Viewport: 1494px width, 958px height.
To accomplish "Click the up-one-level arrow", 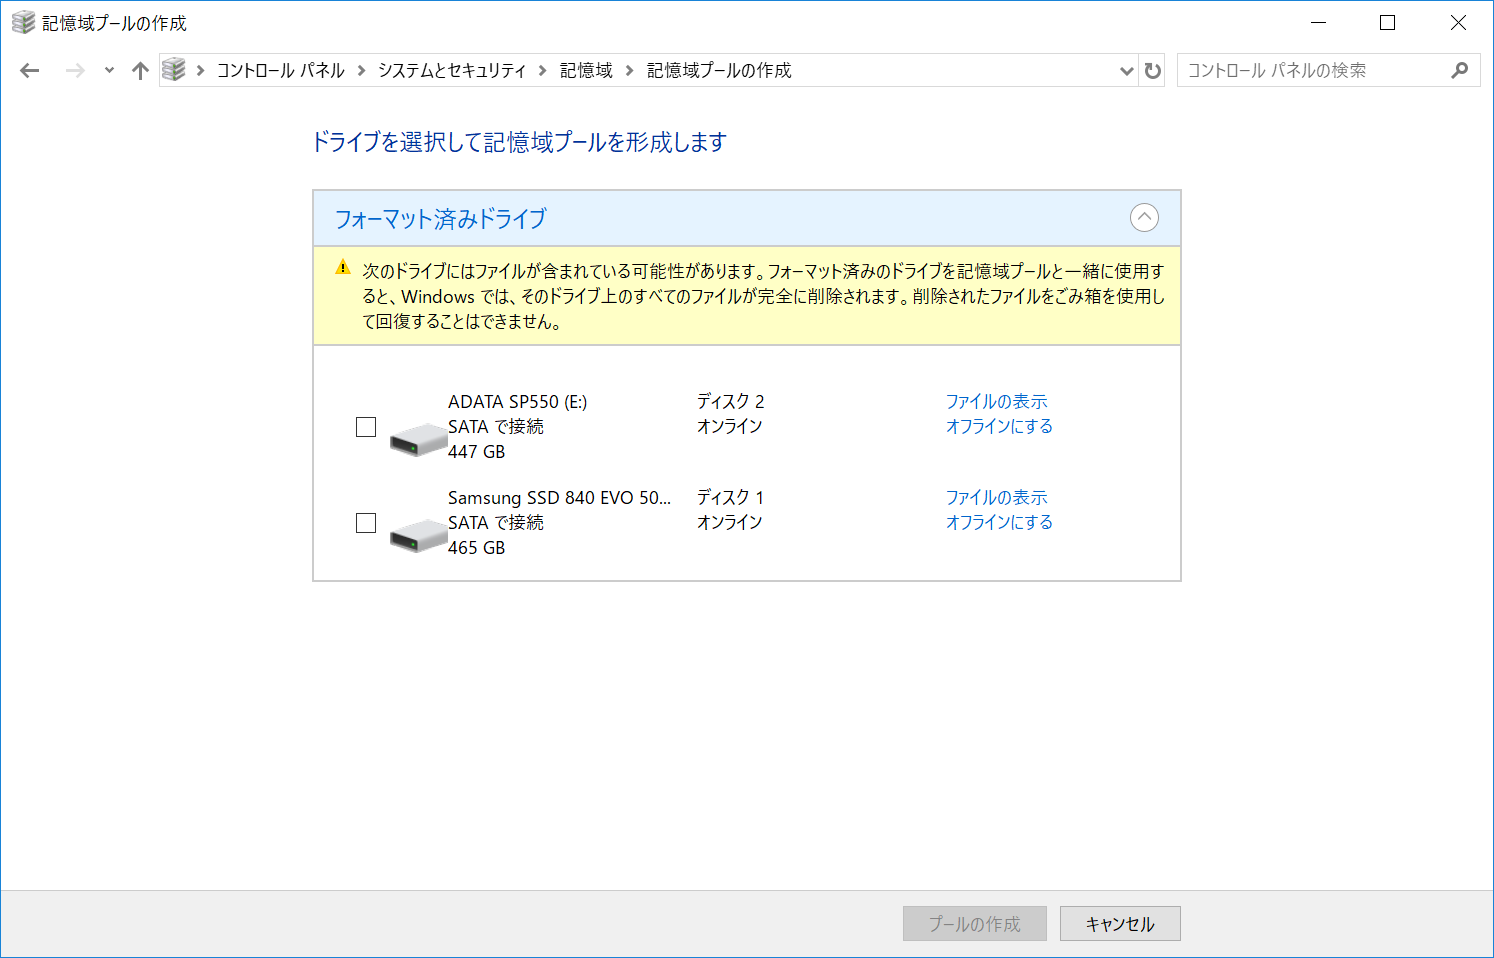I will [139, 70].
